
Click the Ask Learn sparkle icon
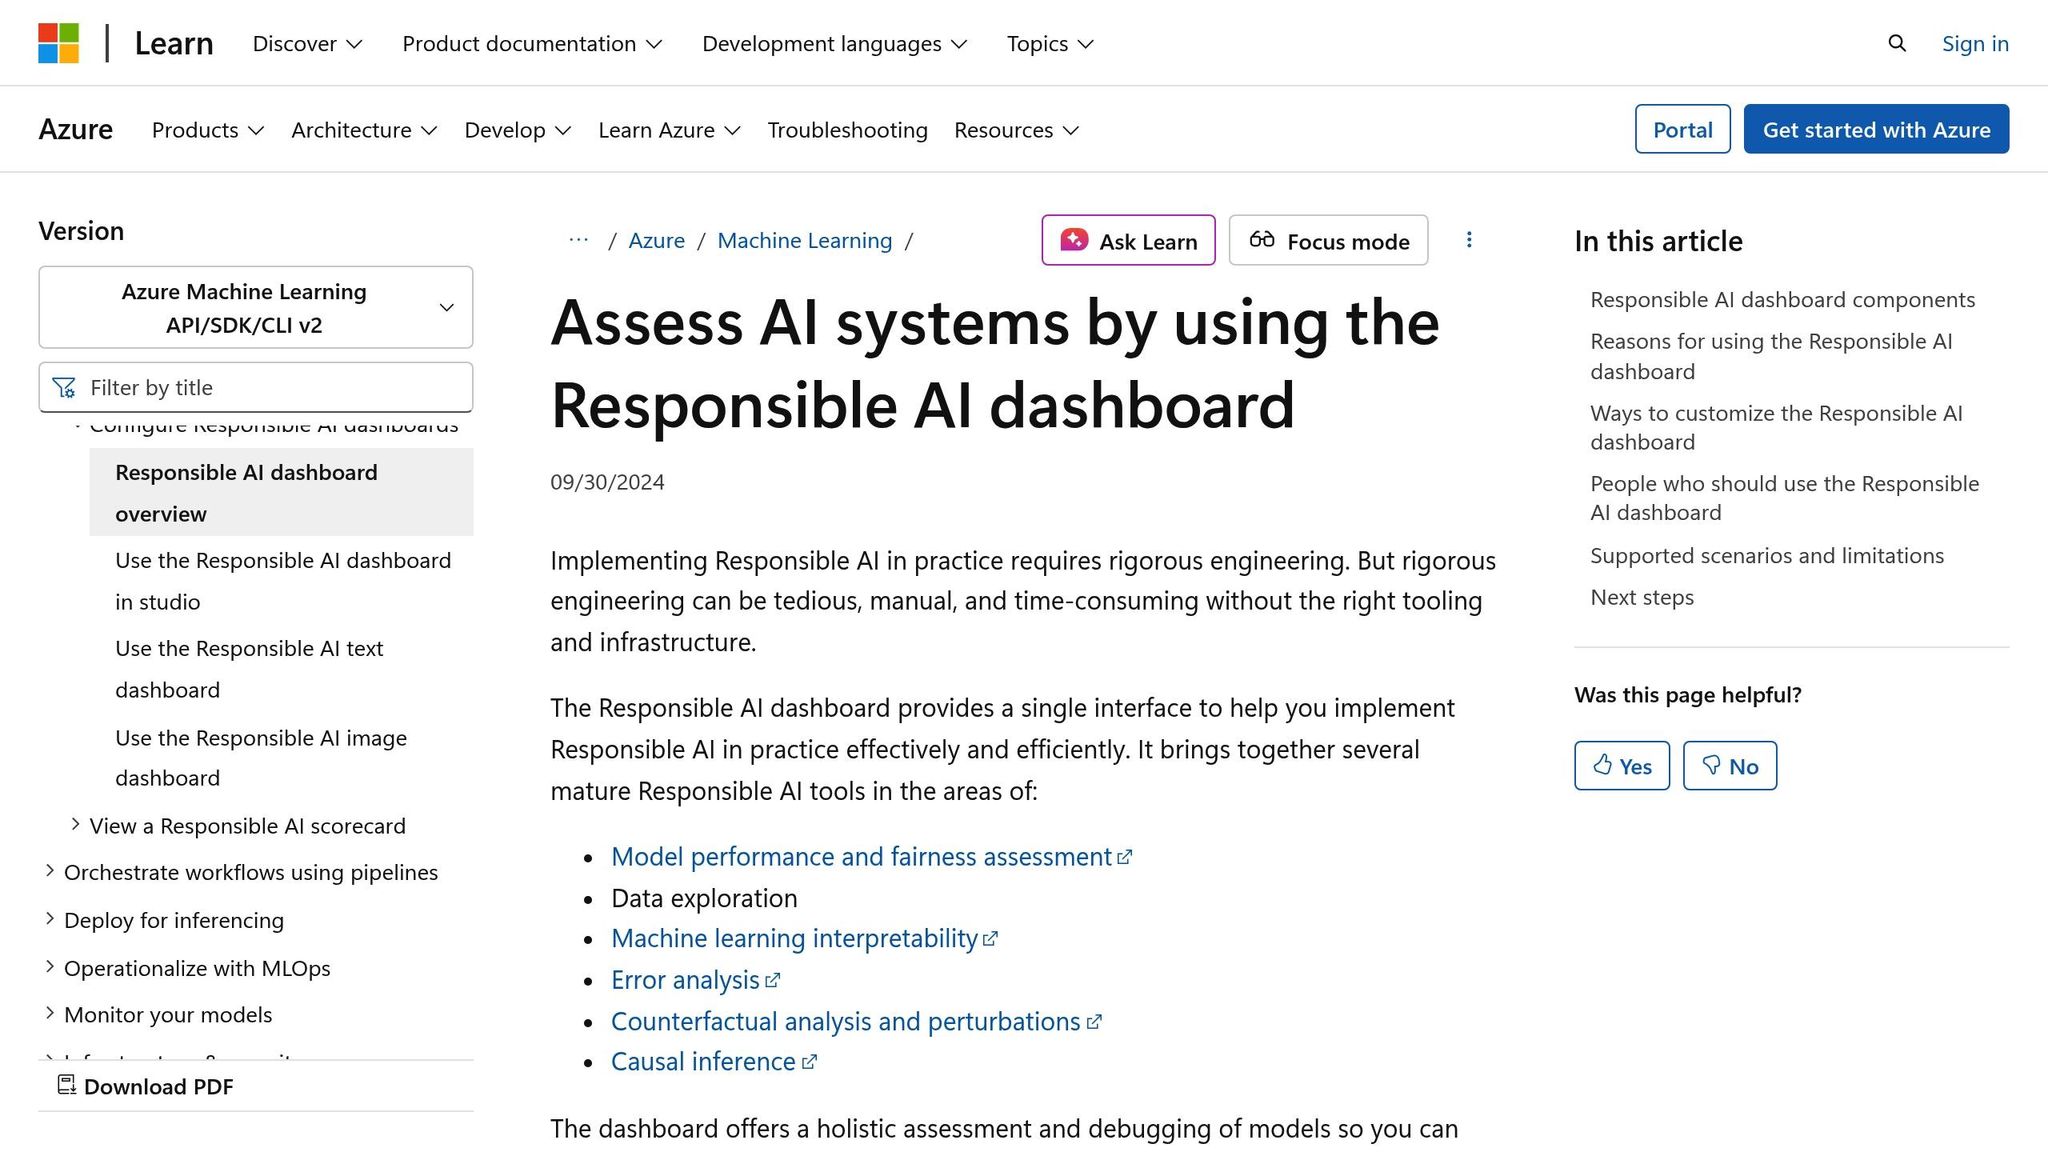click(1074, 240)
